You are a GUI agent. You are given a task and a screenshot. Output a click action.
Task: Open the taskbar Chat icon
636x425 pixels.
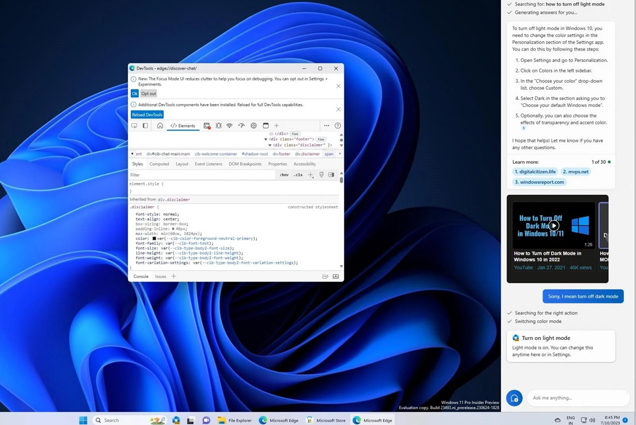(x=206, y=420)
